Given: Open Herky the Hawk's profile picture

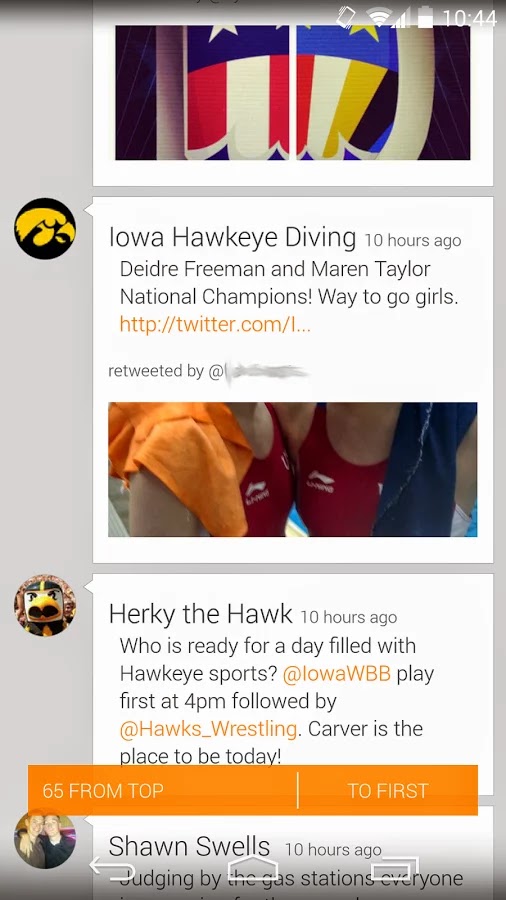Looking at the screenshot, I should (x=45, y=606).
